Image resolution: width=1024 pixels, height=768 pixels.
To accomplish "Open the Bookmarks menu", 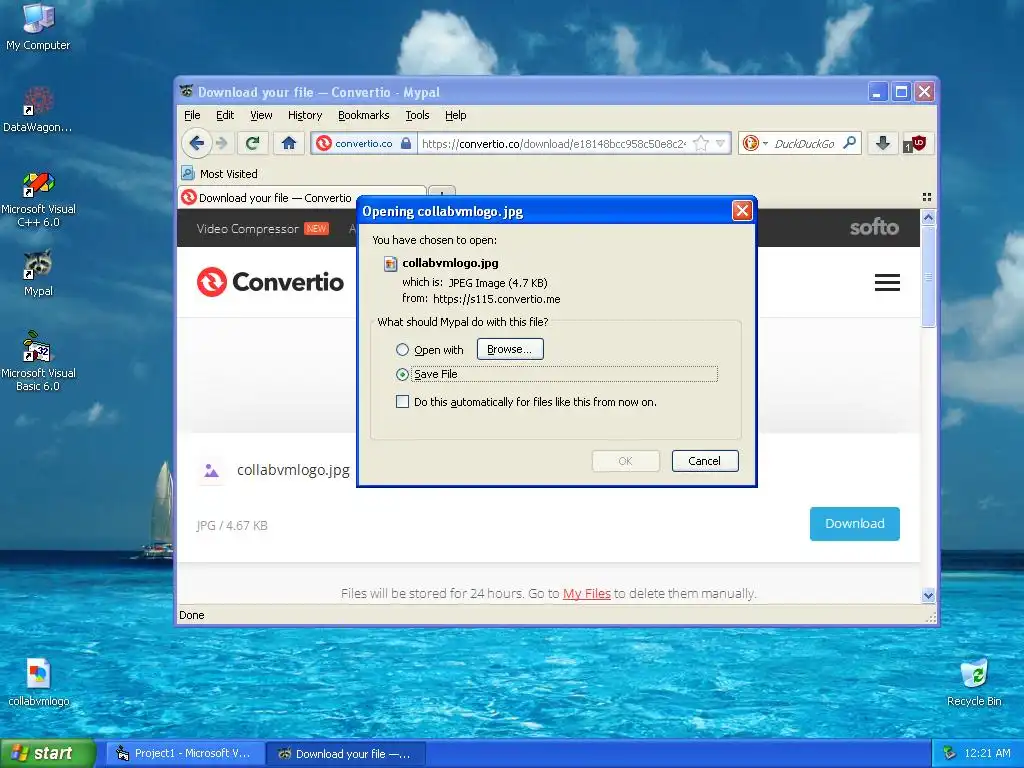I will click(363, 115).
